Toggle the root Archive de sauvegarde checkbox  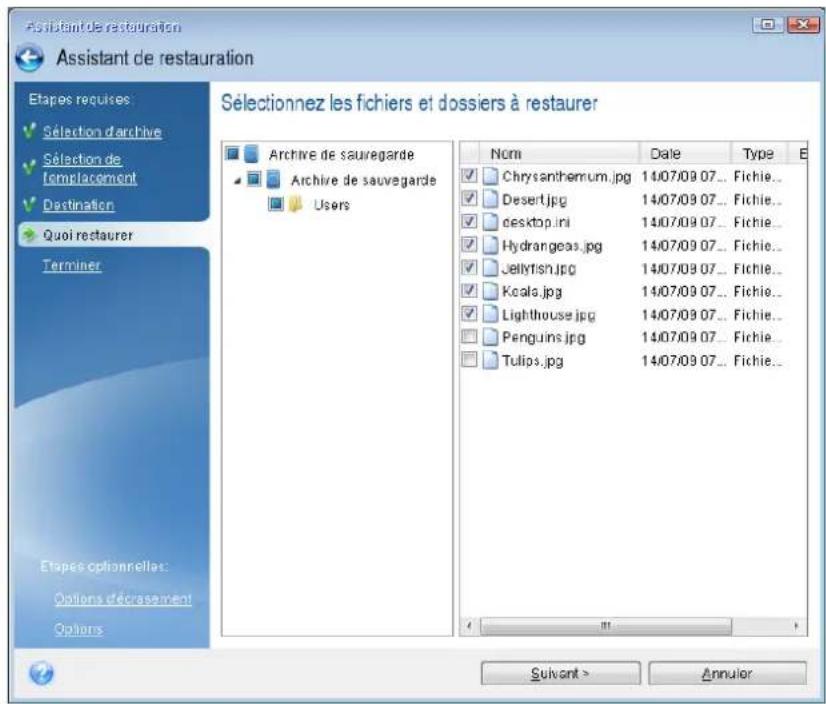pos(232,154)
